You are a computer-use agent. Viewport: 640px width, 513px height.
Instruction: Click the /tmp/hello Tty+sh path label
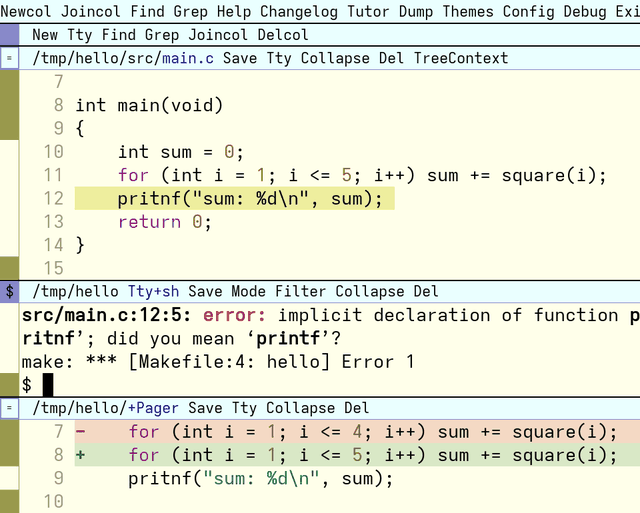coord(106,291)
